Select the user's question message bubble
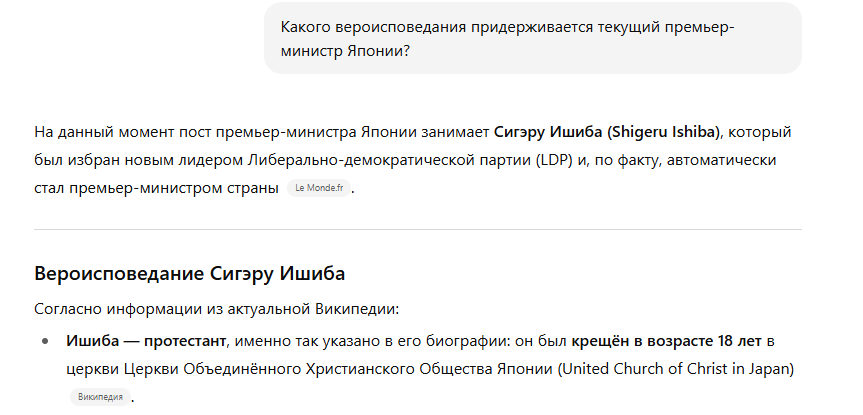This screenshot has width=863, height=415. click(x=533, y=38)
